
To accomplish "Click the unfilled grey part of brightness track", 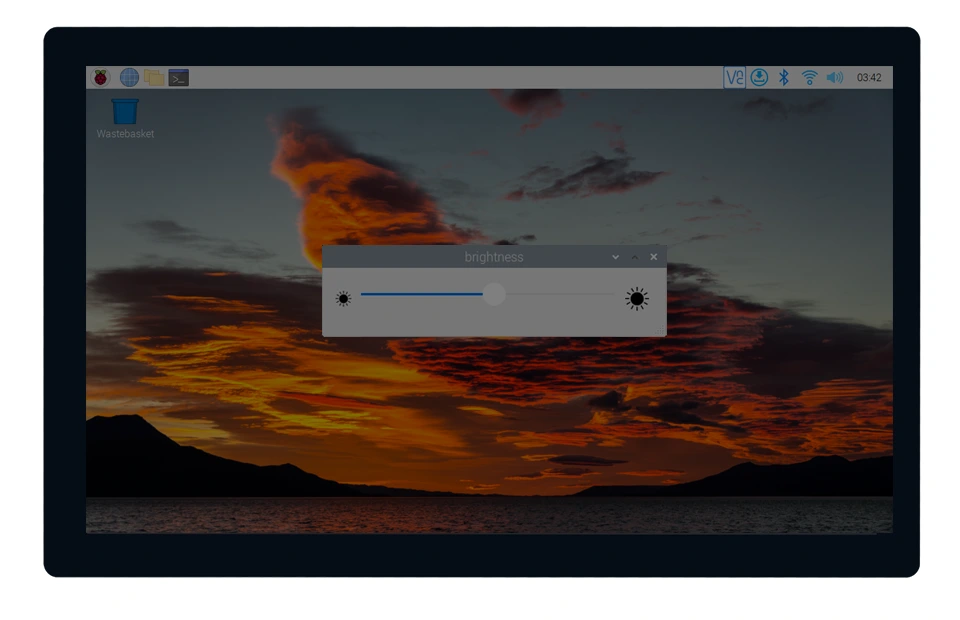I will [560, 294].
